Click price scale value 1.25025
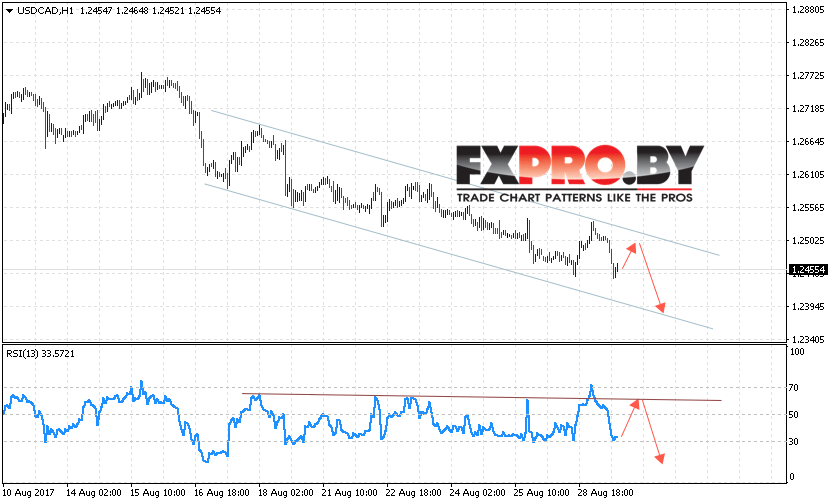Screen dimensions: 829x504 tap(808, 240)
